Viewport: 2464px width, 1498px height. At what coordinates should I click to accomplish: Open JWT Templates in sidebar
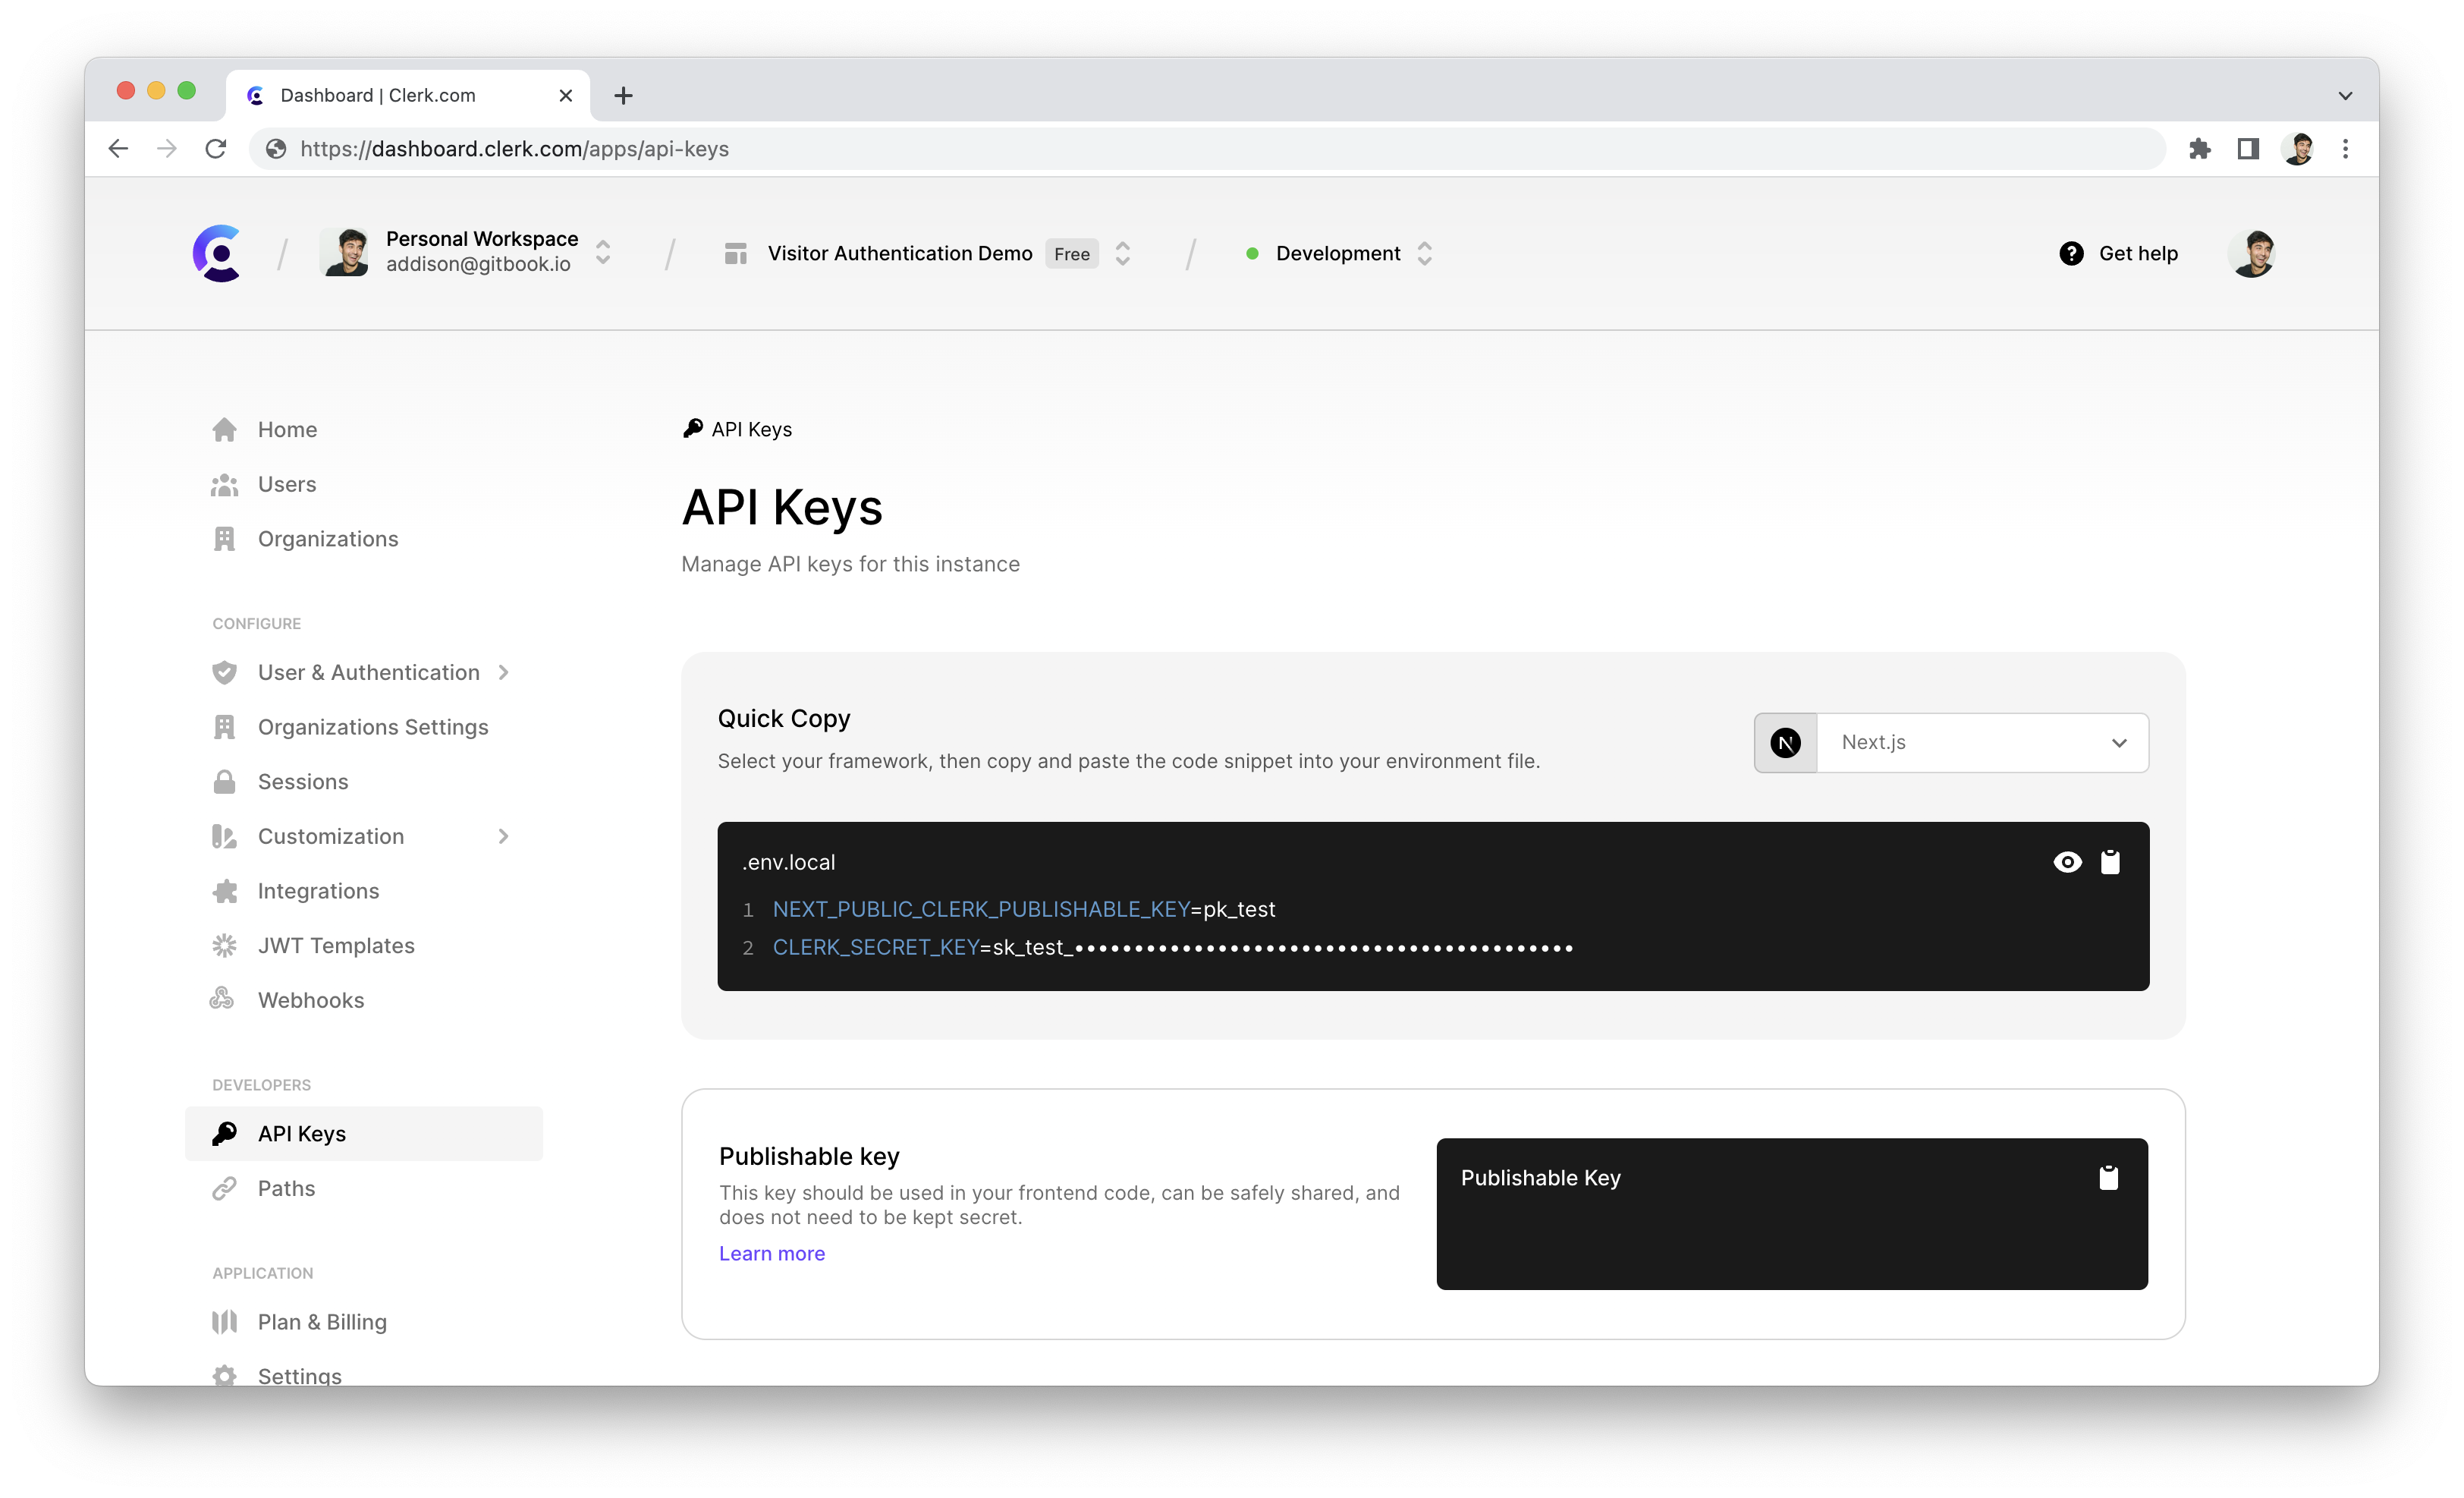[x=335, y=945]
